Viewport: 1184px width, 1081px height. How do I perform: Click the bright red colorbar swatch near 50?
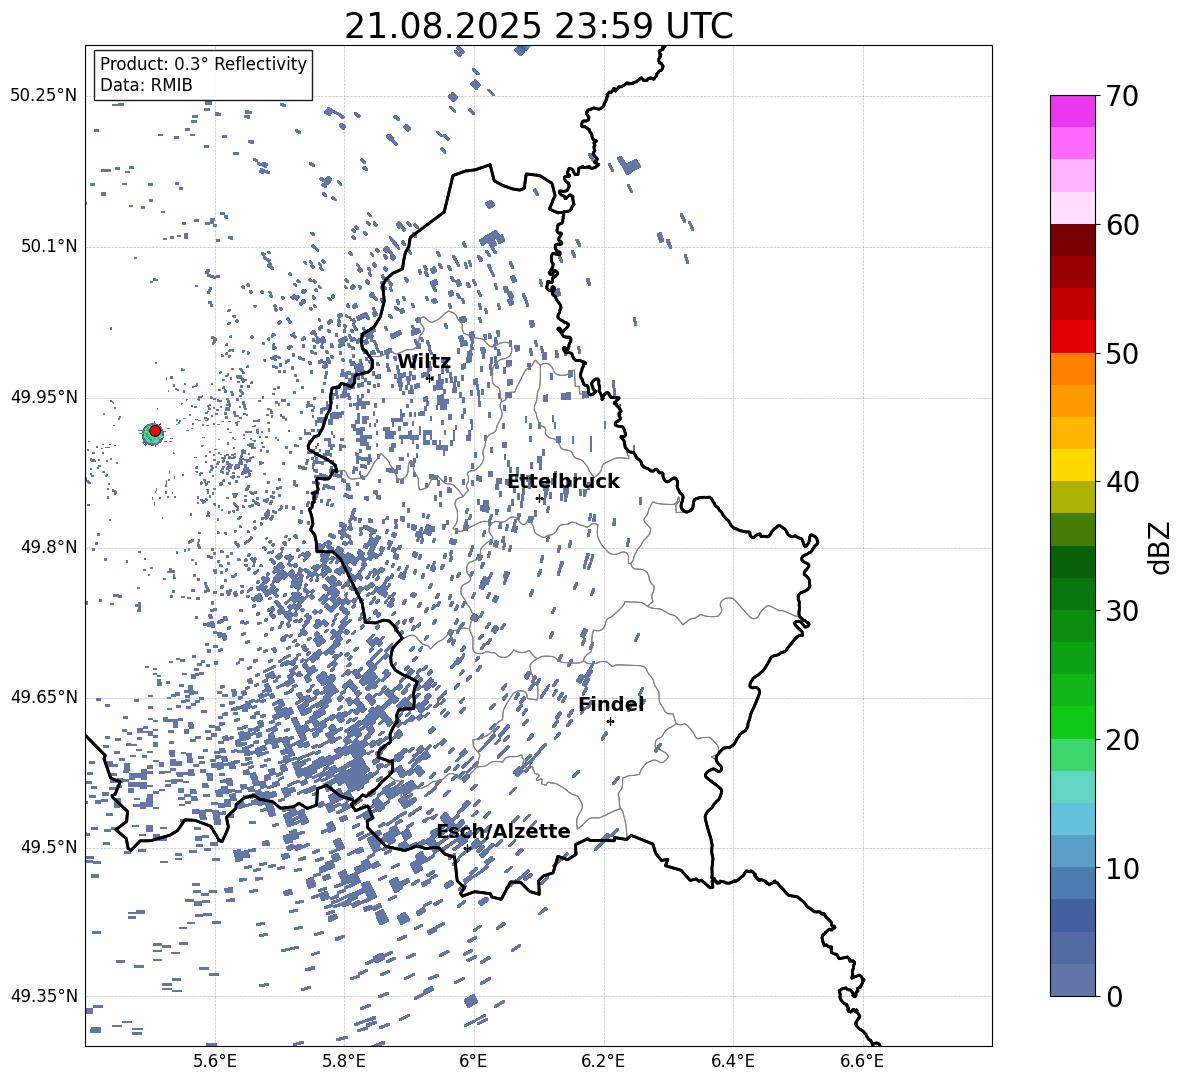[1072, 337]
